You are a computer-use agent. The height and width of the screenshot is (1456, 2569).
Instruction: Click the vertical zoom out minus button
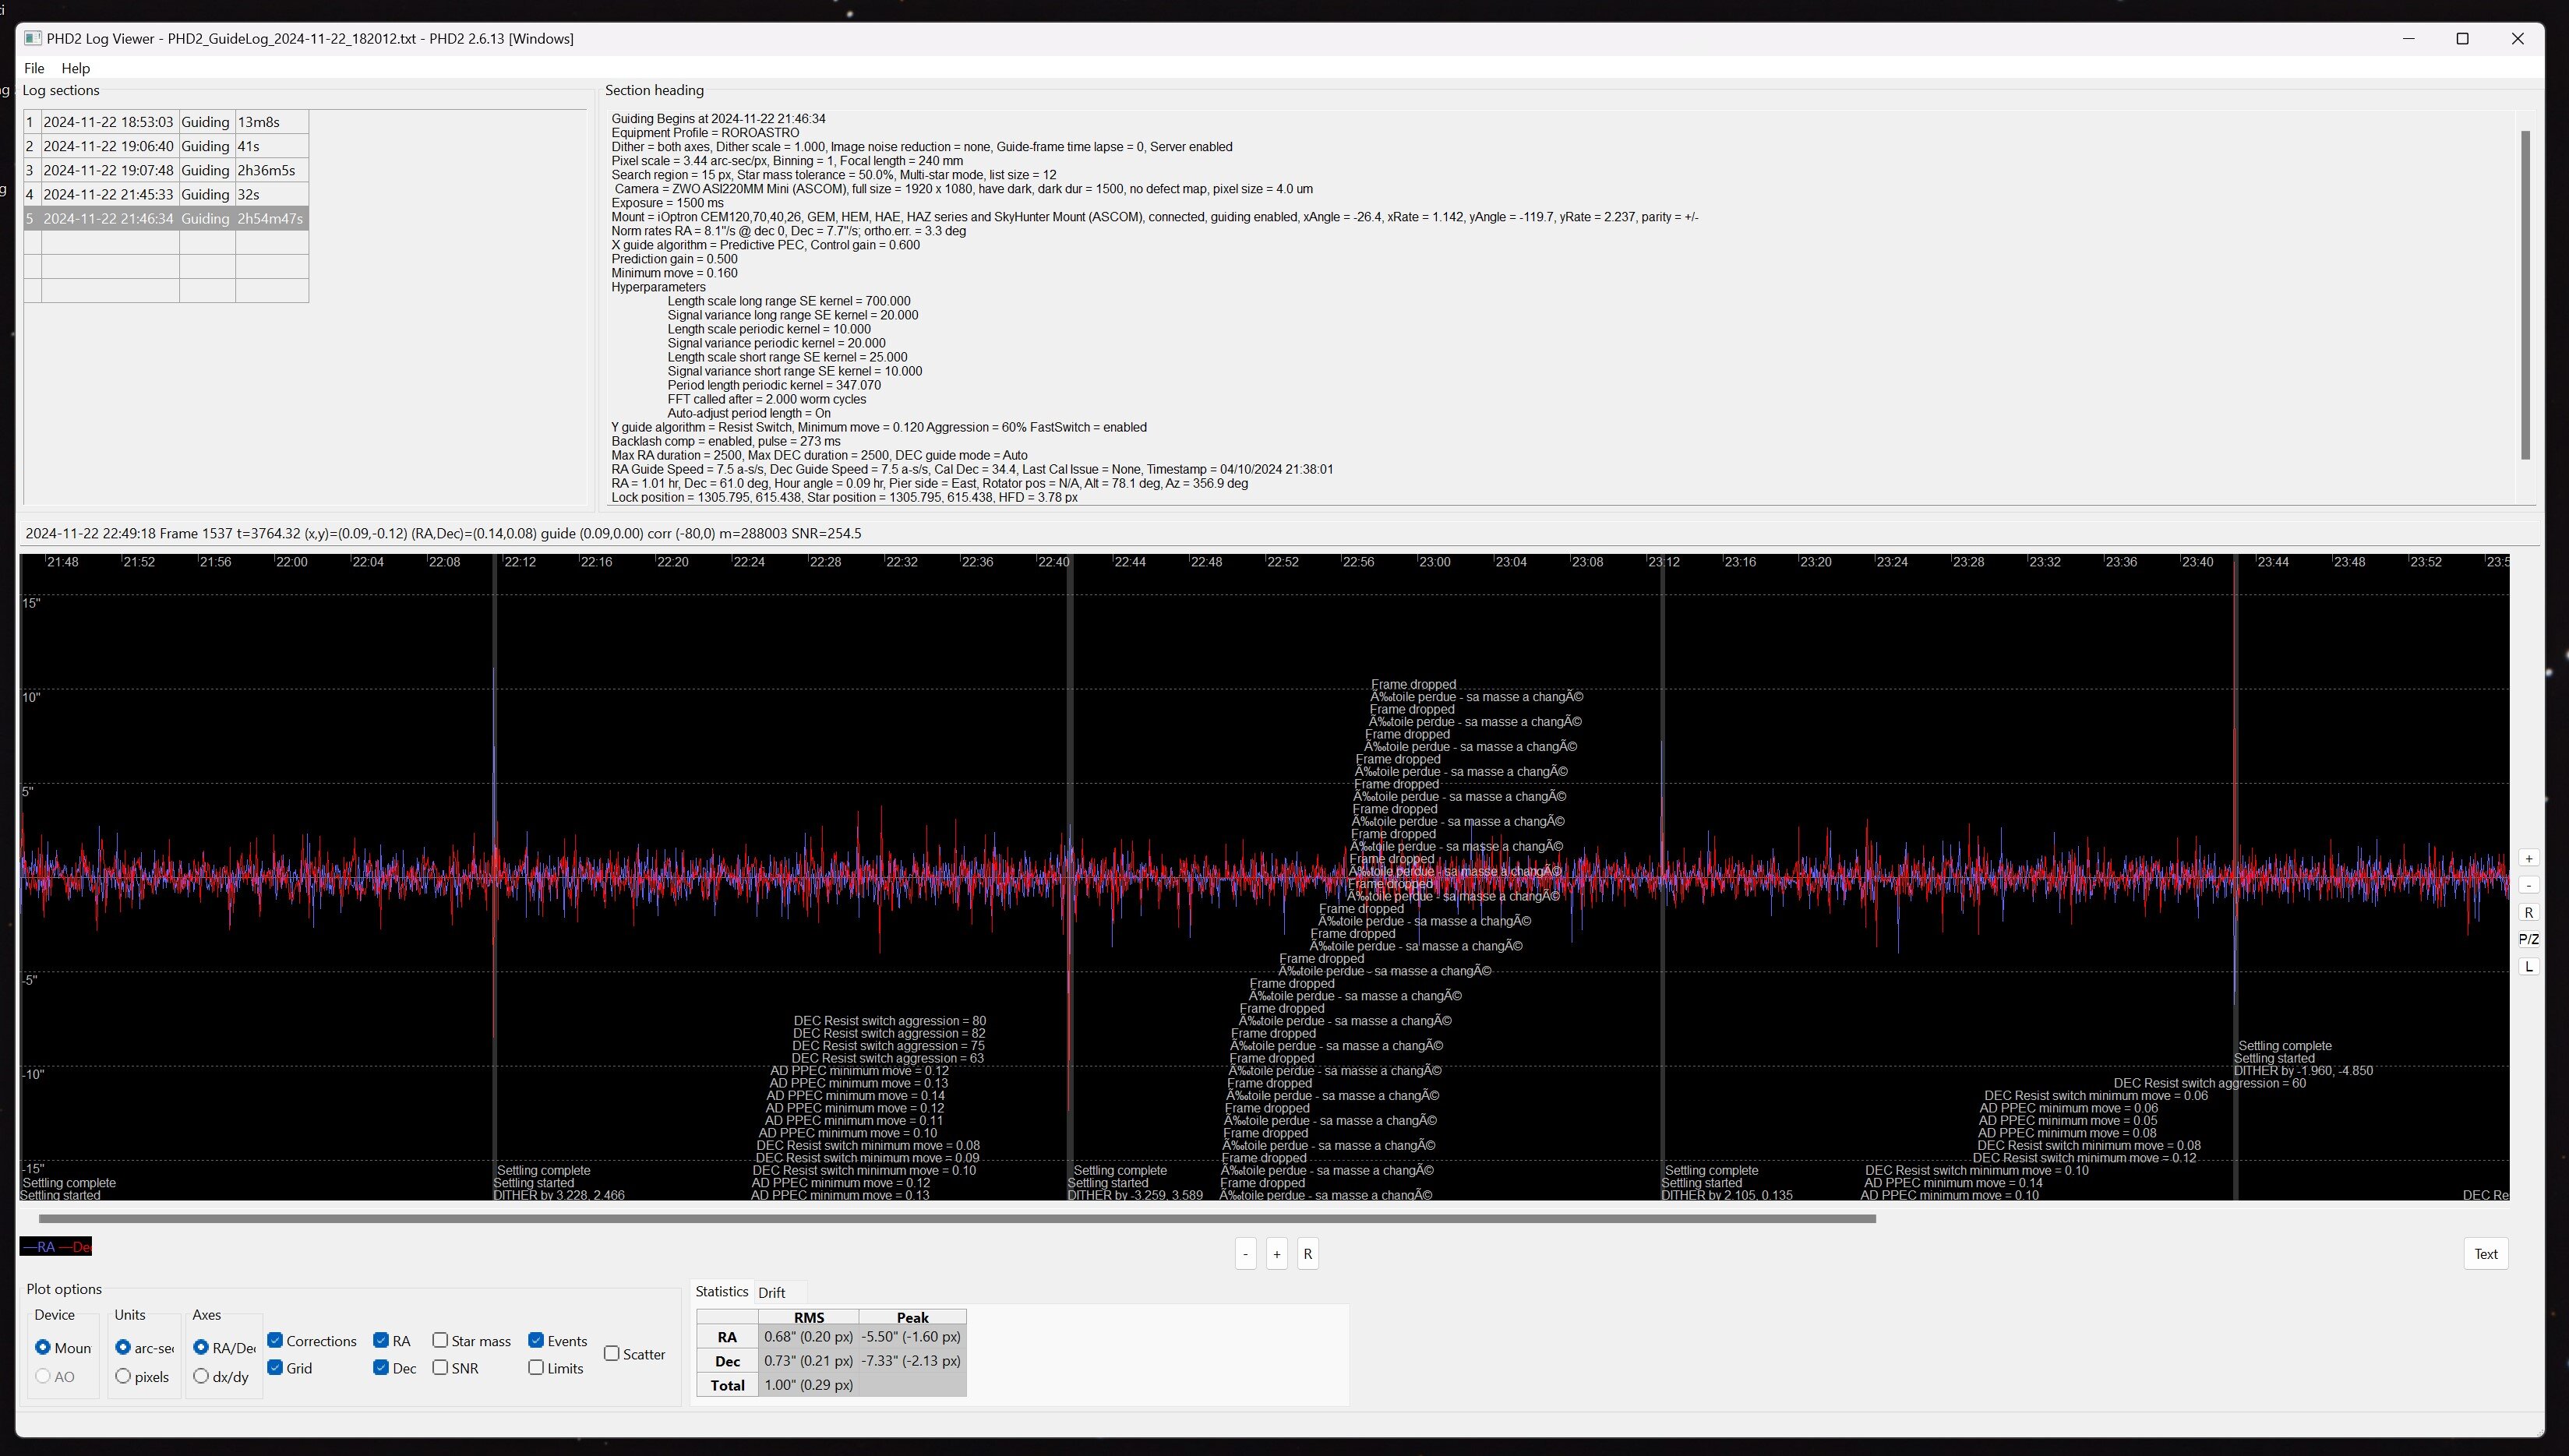2528,886
